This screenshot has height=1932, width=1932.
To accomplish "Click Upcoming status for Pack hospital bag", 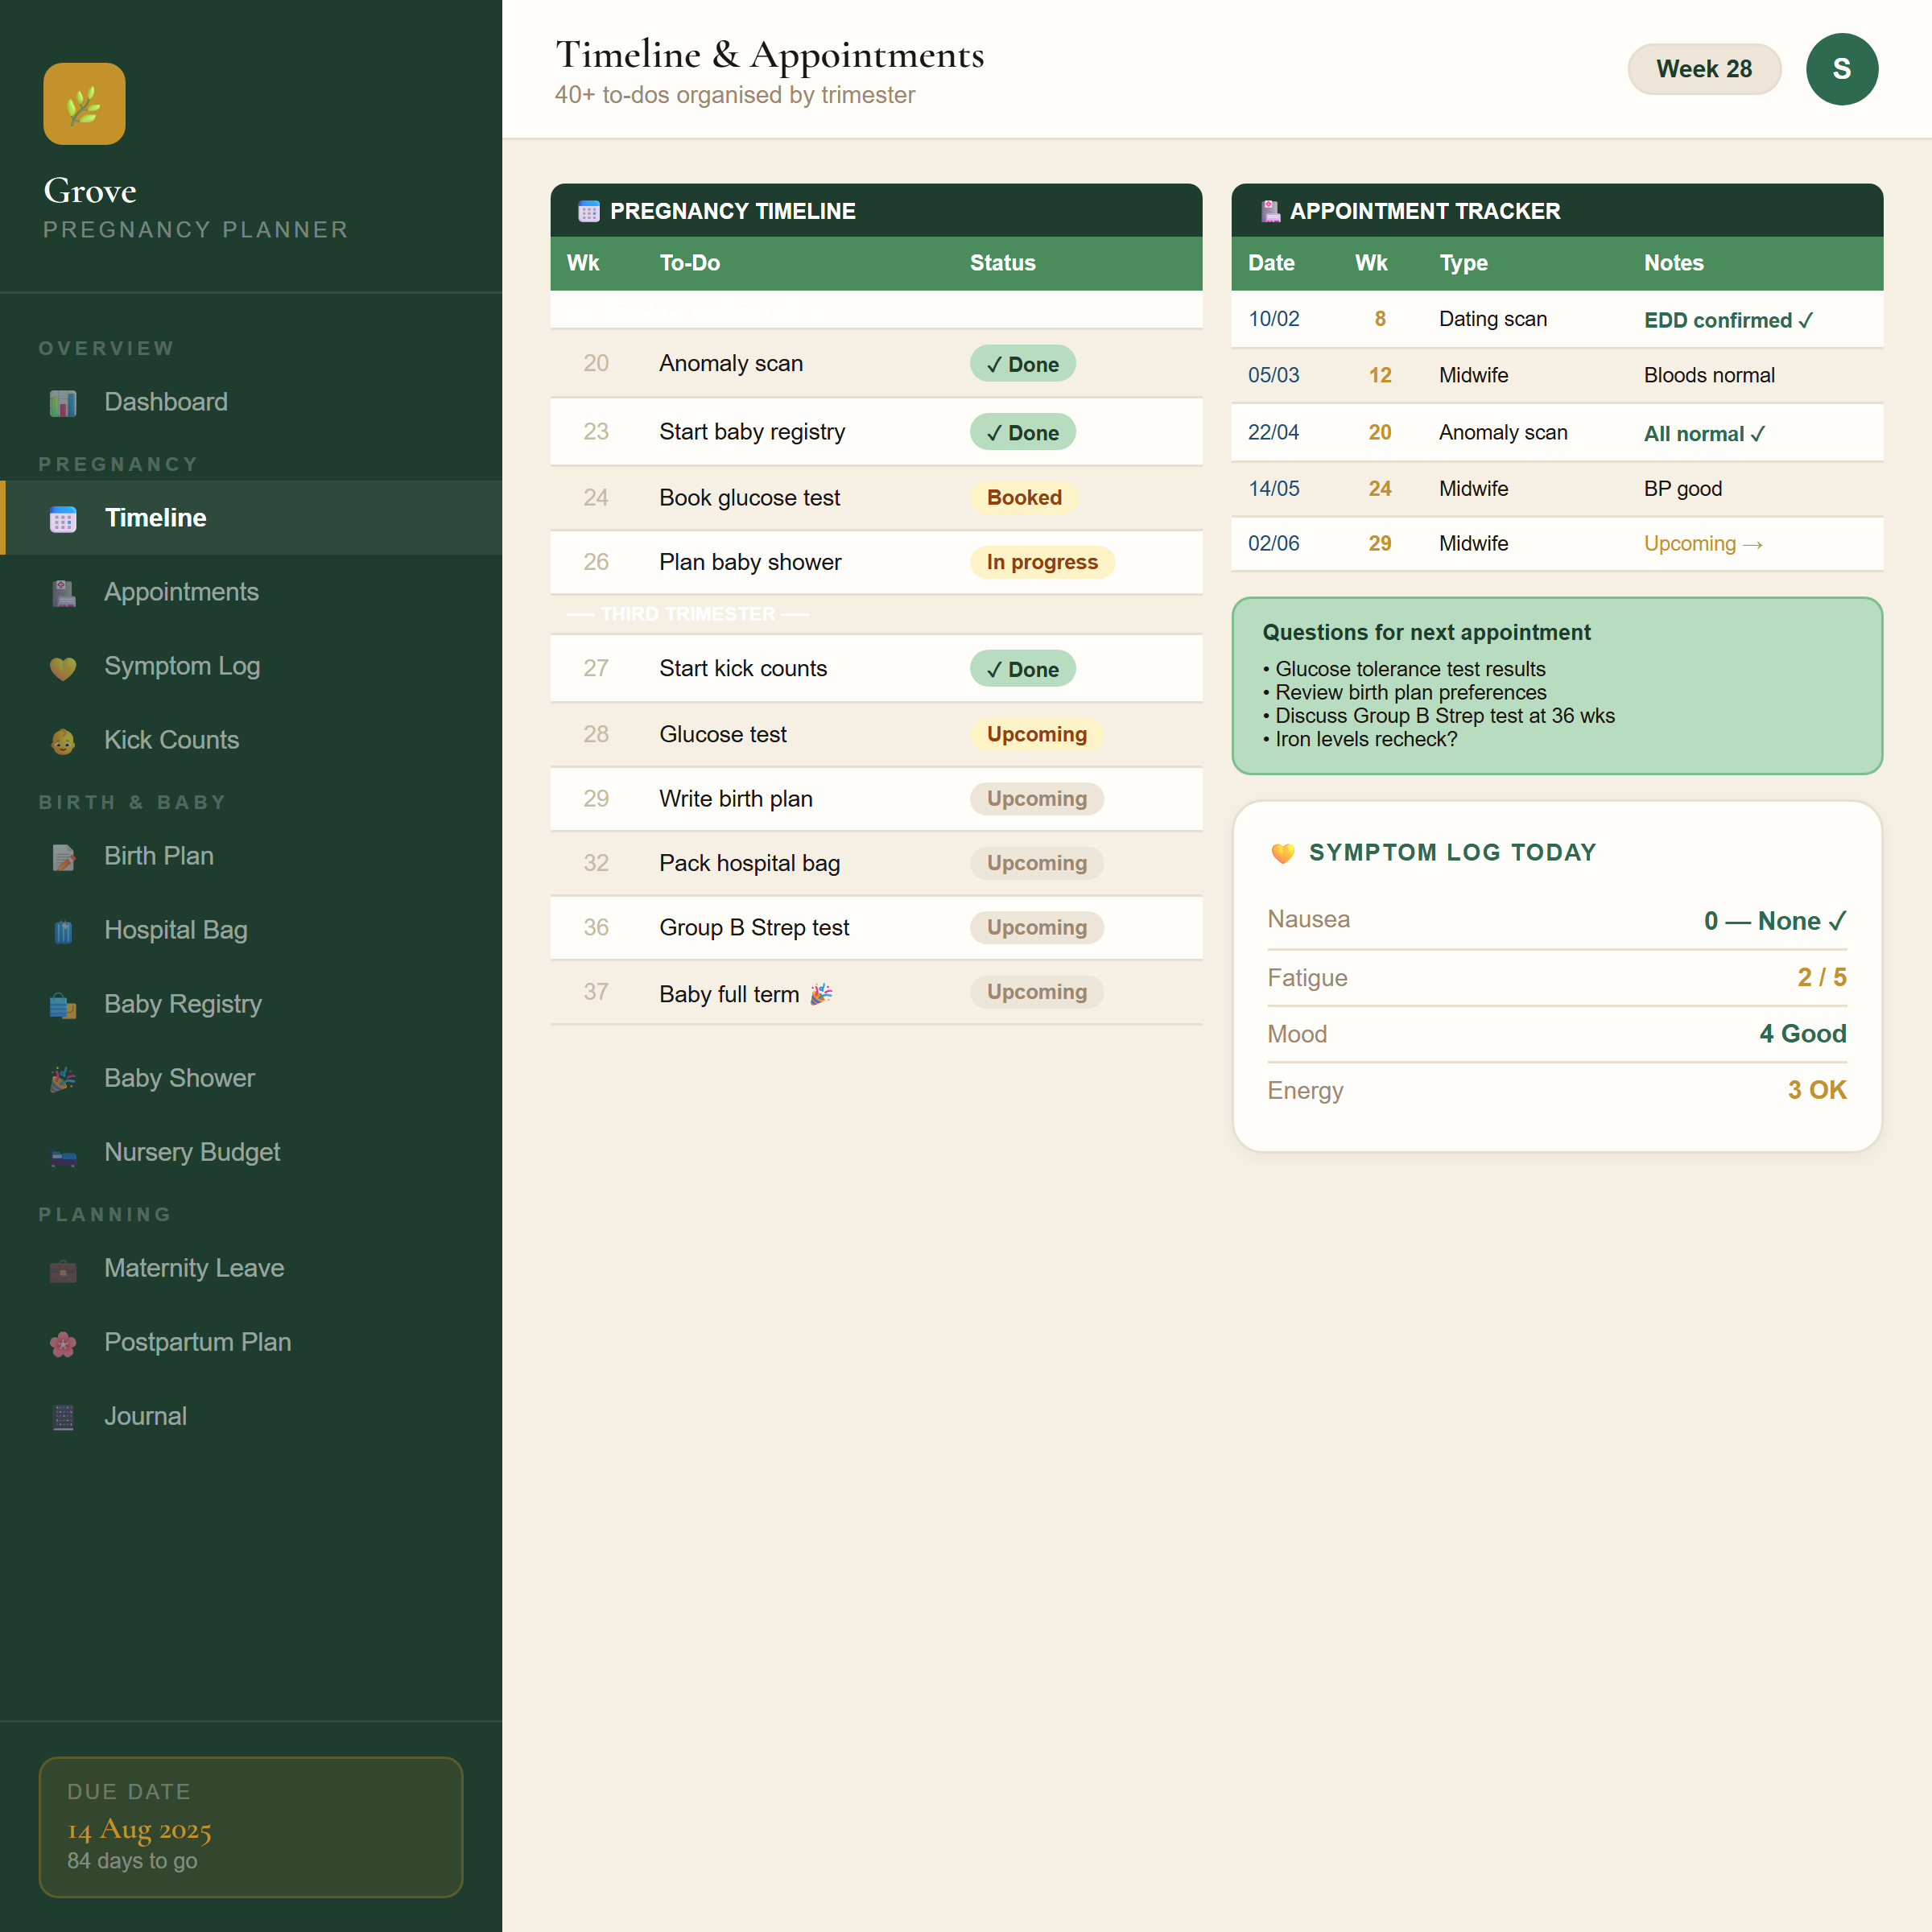I will [x=1036, y=863].
